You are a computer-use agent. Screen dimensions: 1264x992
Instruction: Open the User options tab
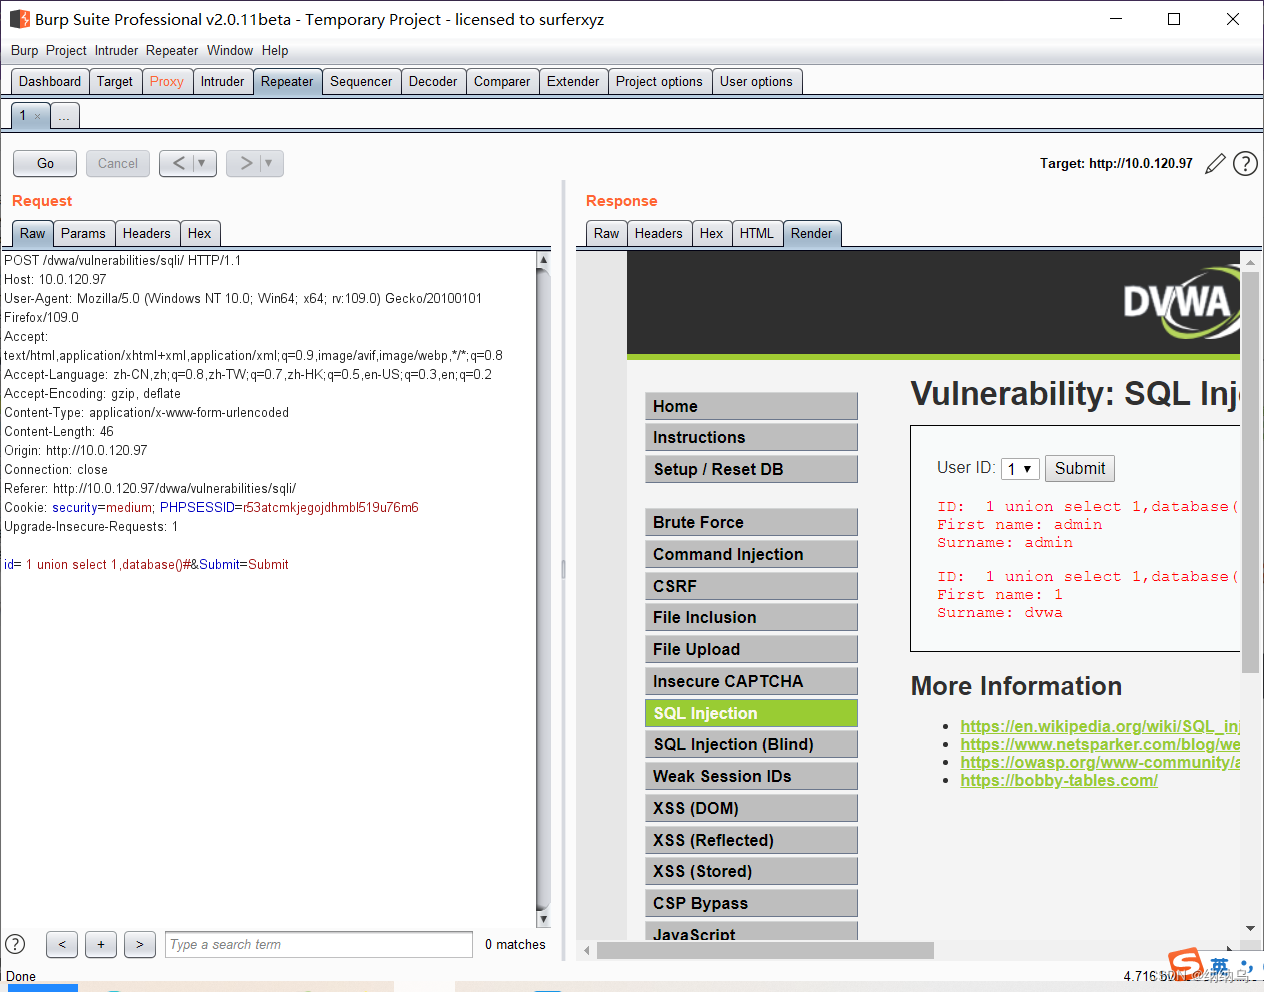pyautogui.click(x=756, y=82)
